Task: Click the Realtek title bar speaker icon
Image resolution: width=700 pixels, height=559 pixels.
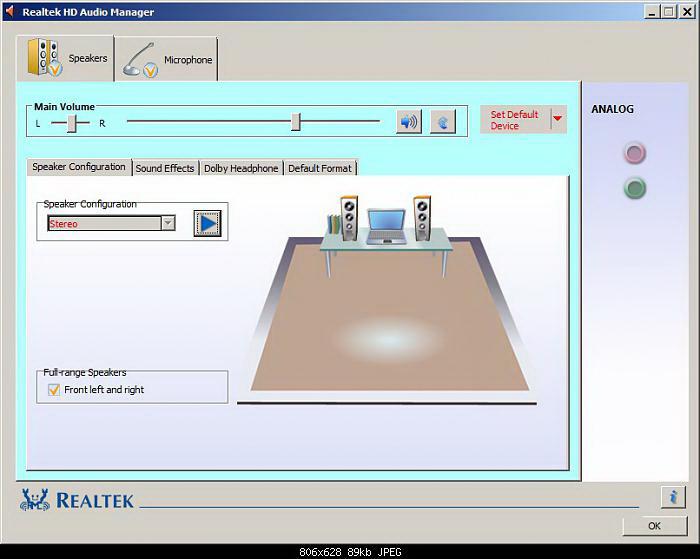Action: pos(9,11)
